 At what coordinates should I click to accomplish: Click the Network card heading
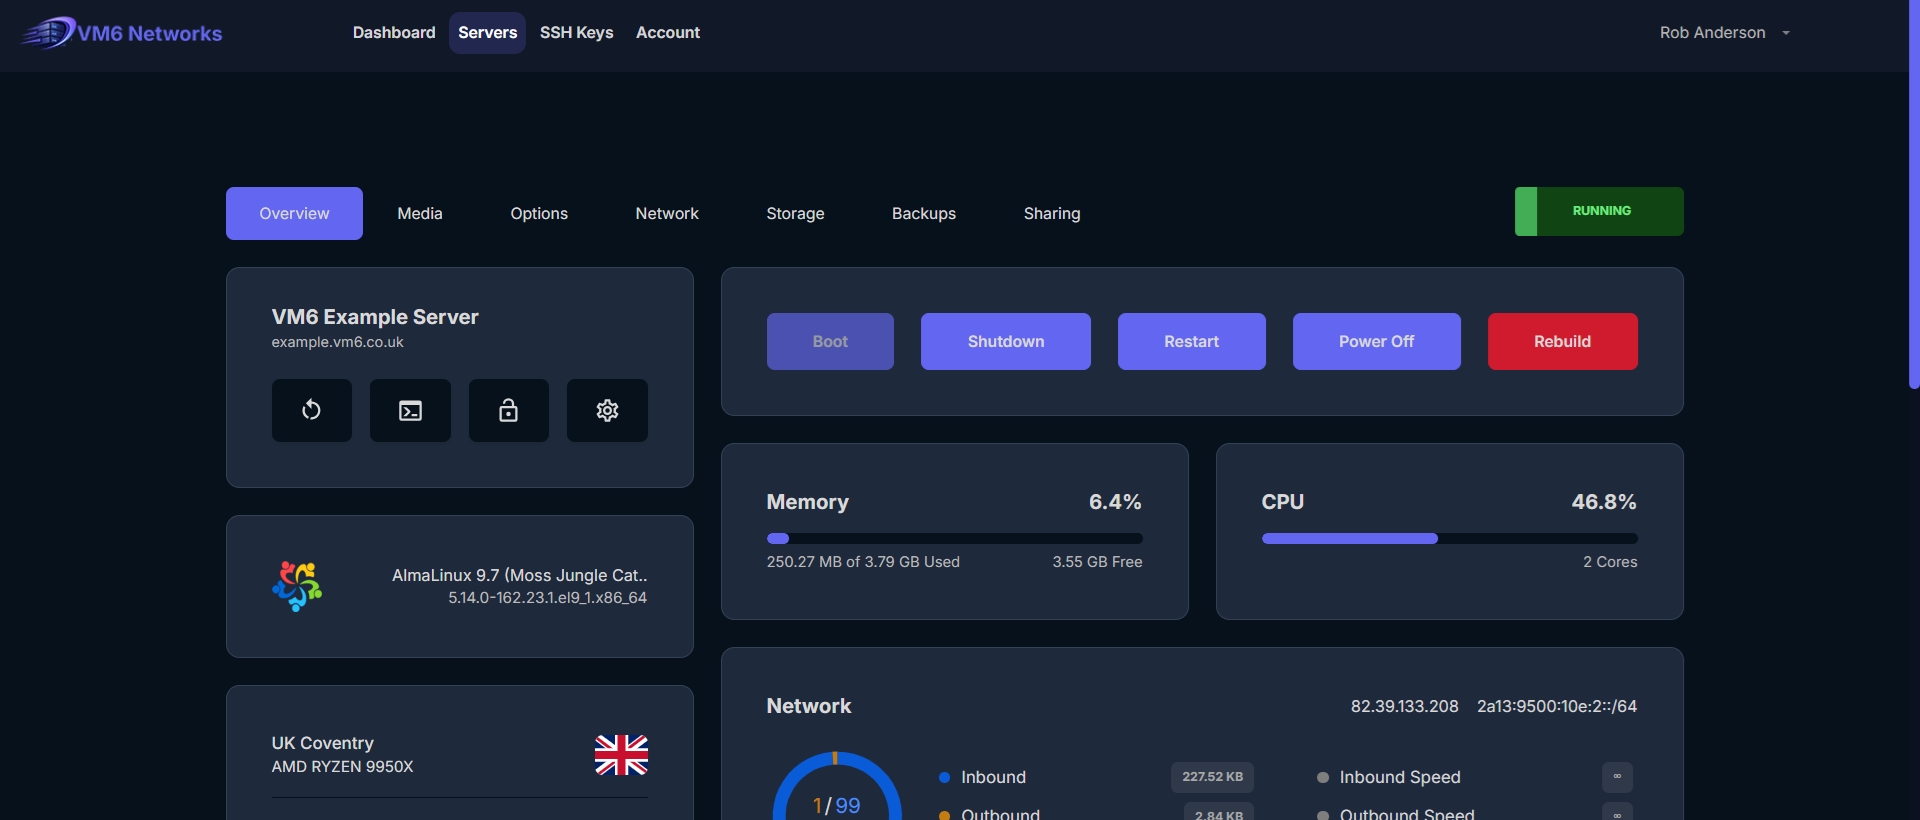[x=809, y=706]
